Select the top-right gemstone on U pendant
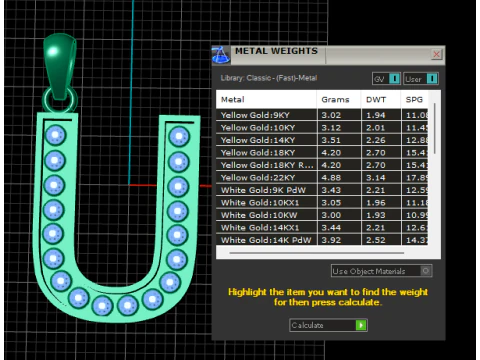 click(179, 136)
